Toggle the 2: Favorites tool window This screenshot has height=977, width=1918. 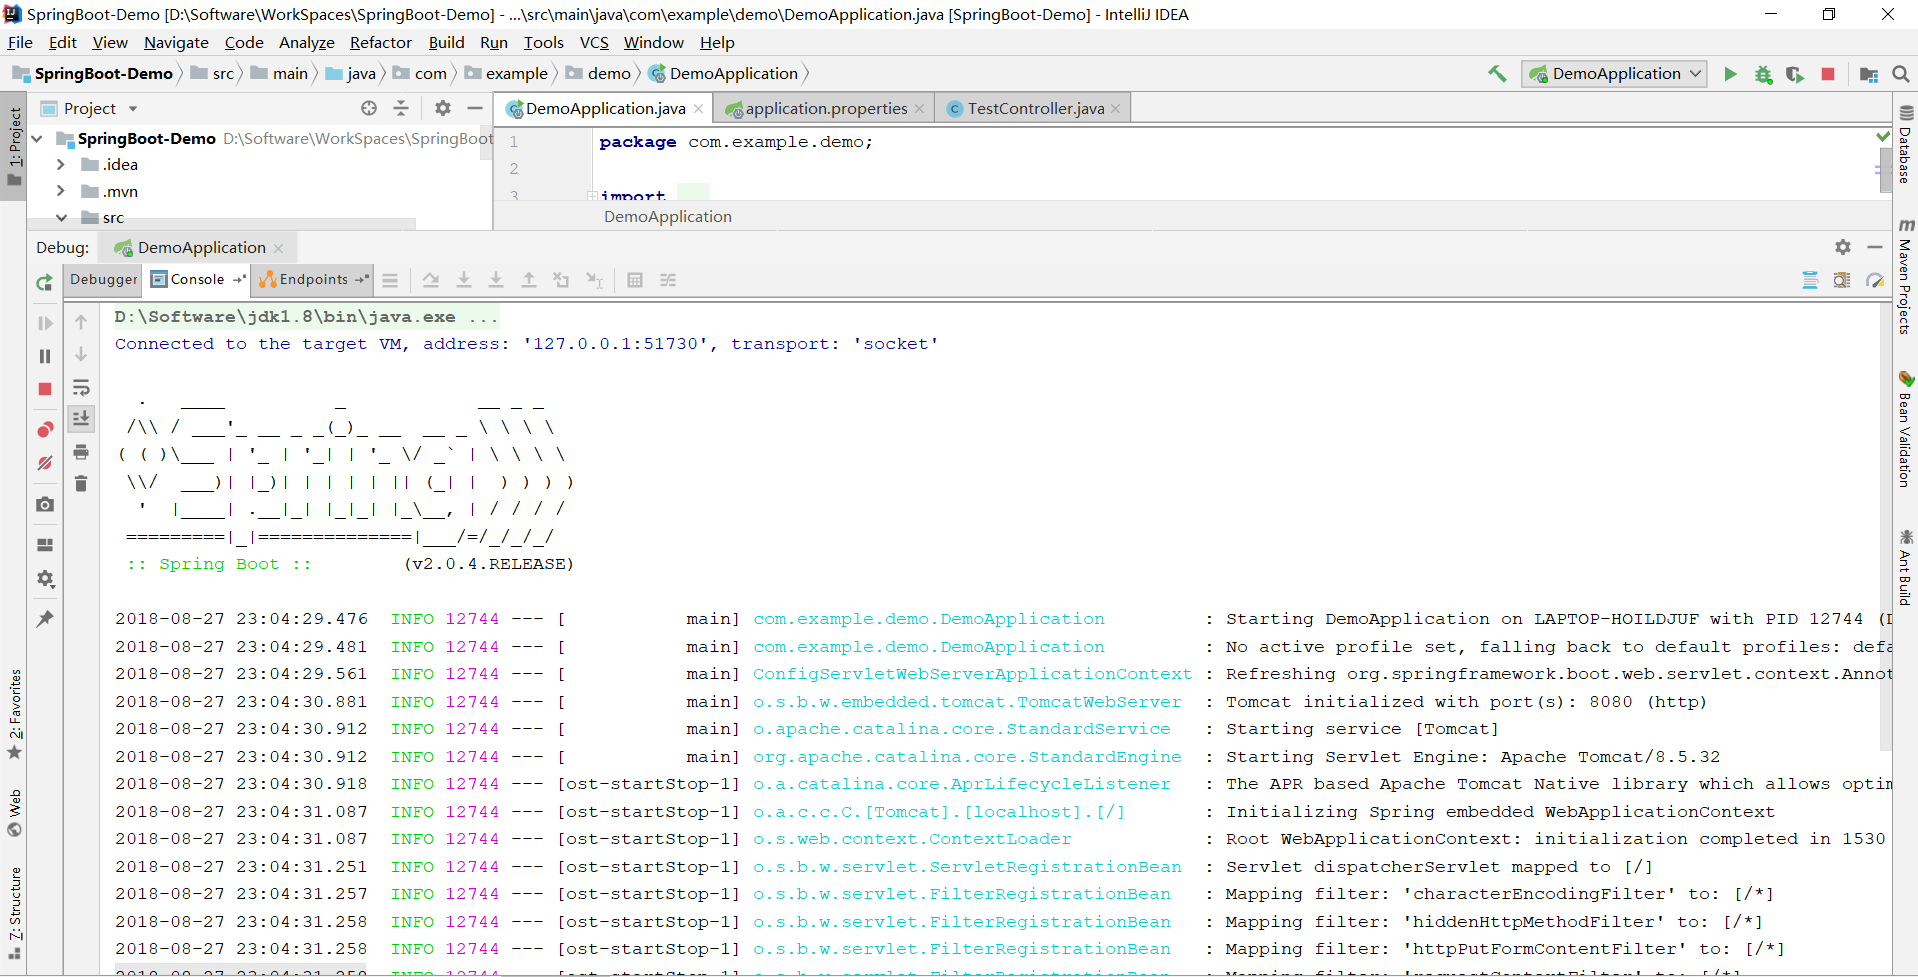pos(14,714)
